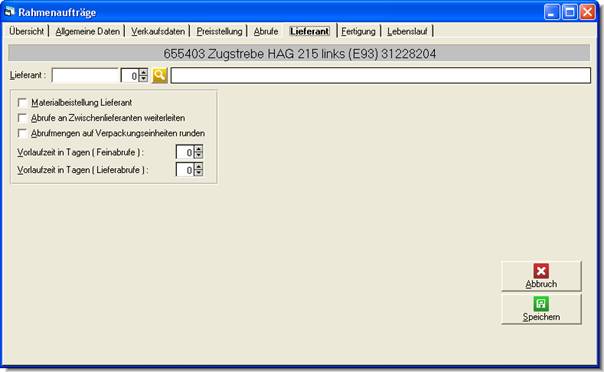Screen dimensions: 604x372
Task: Increase Vorlaufzeit Lieferabrufe days
Action: (x=198, y=166)
